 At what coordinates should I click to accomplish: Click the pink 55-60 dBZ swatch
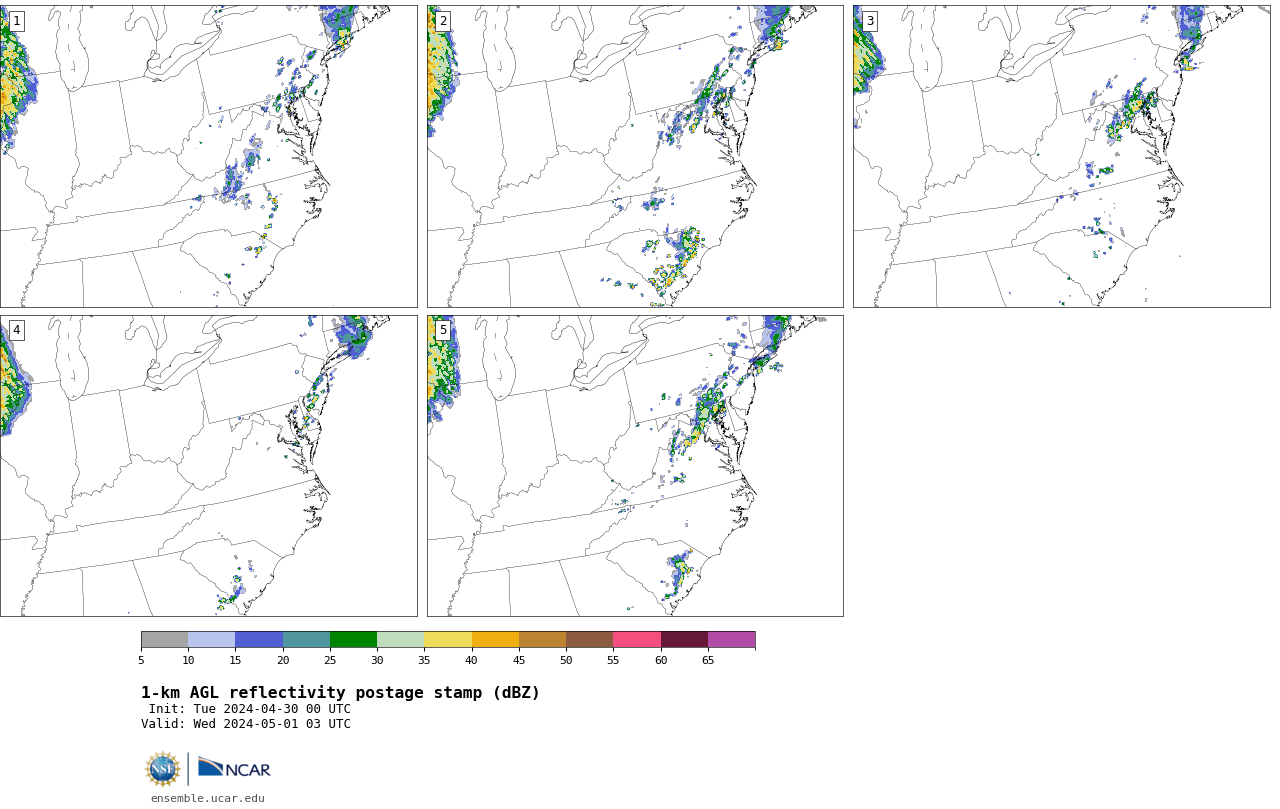coord(637,640)
